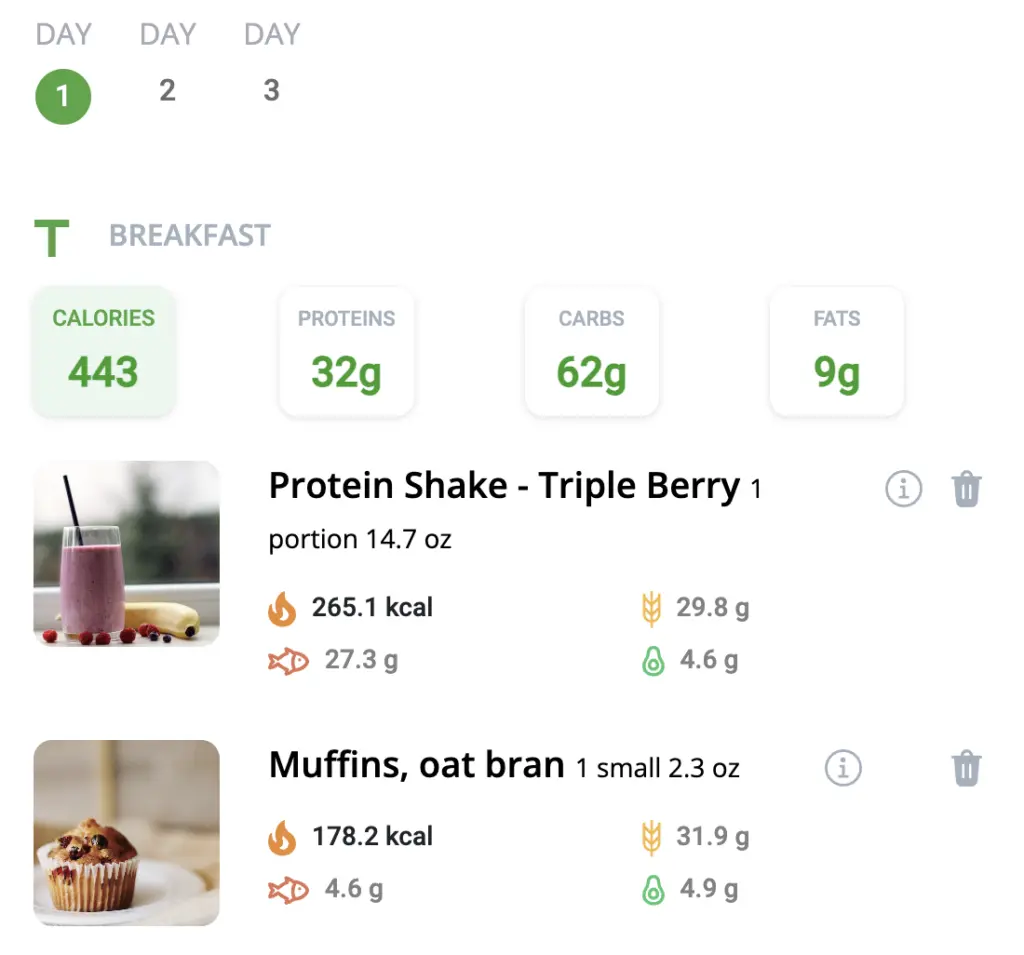The image size is (1024, 955).
Task: Click the PROTEINS 32g card
Action: click(x=346, y=351)
